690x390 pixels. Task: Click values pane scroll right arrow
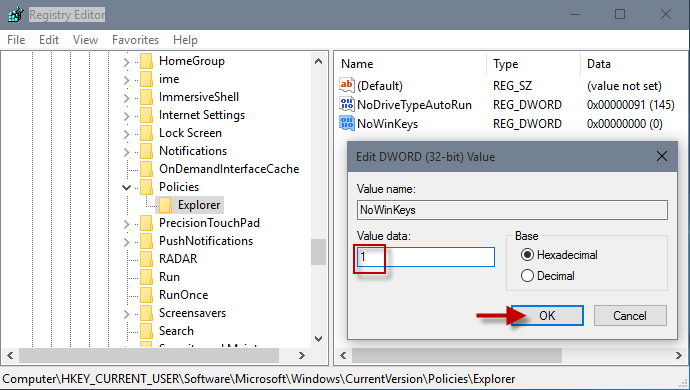(679, 355)
